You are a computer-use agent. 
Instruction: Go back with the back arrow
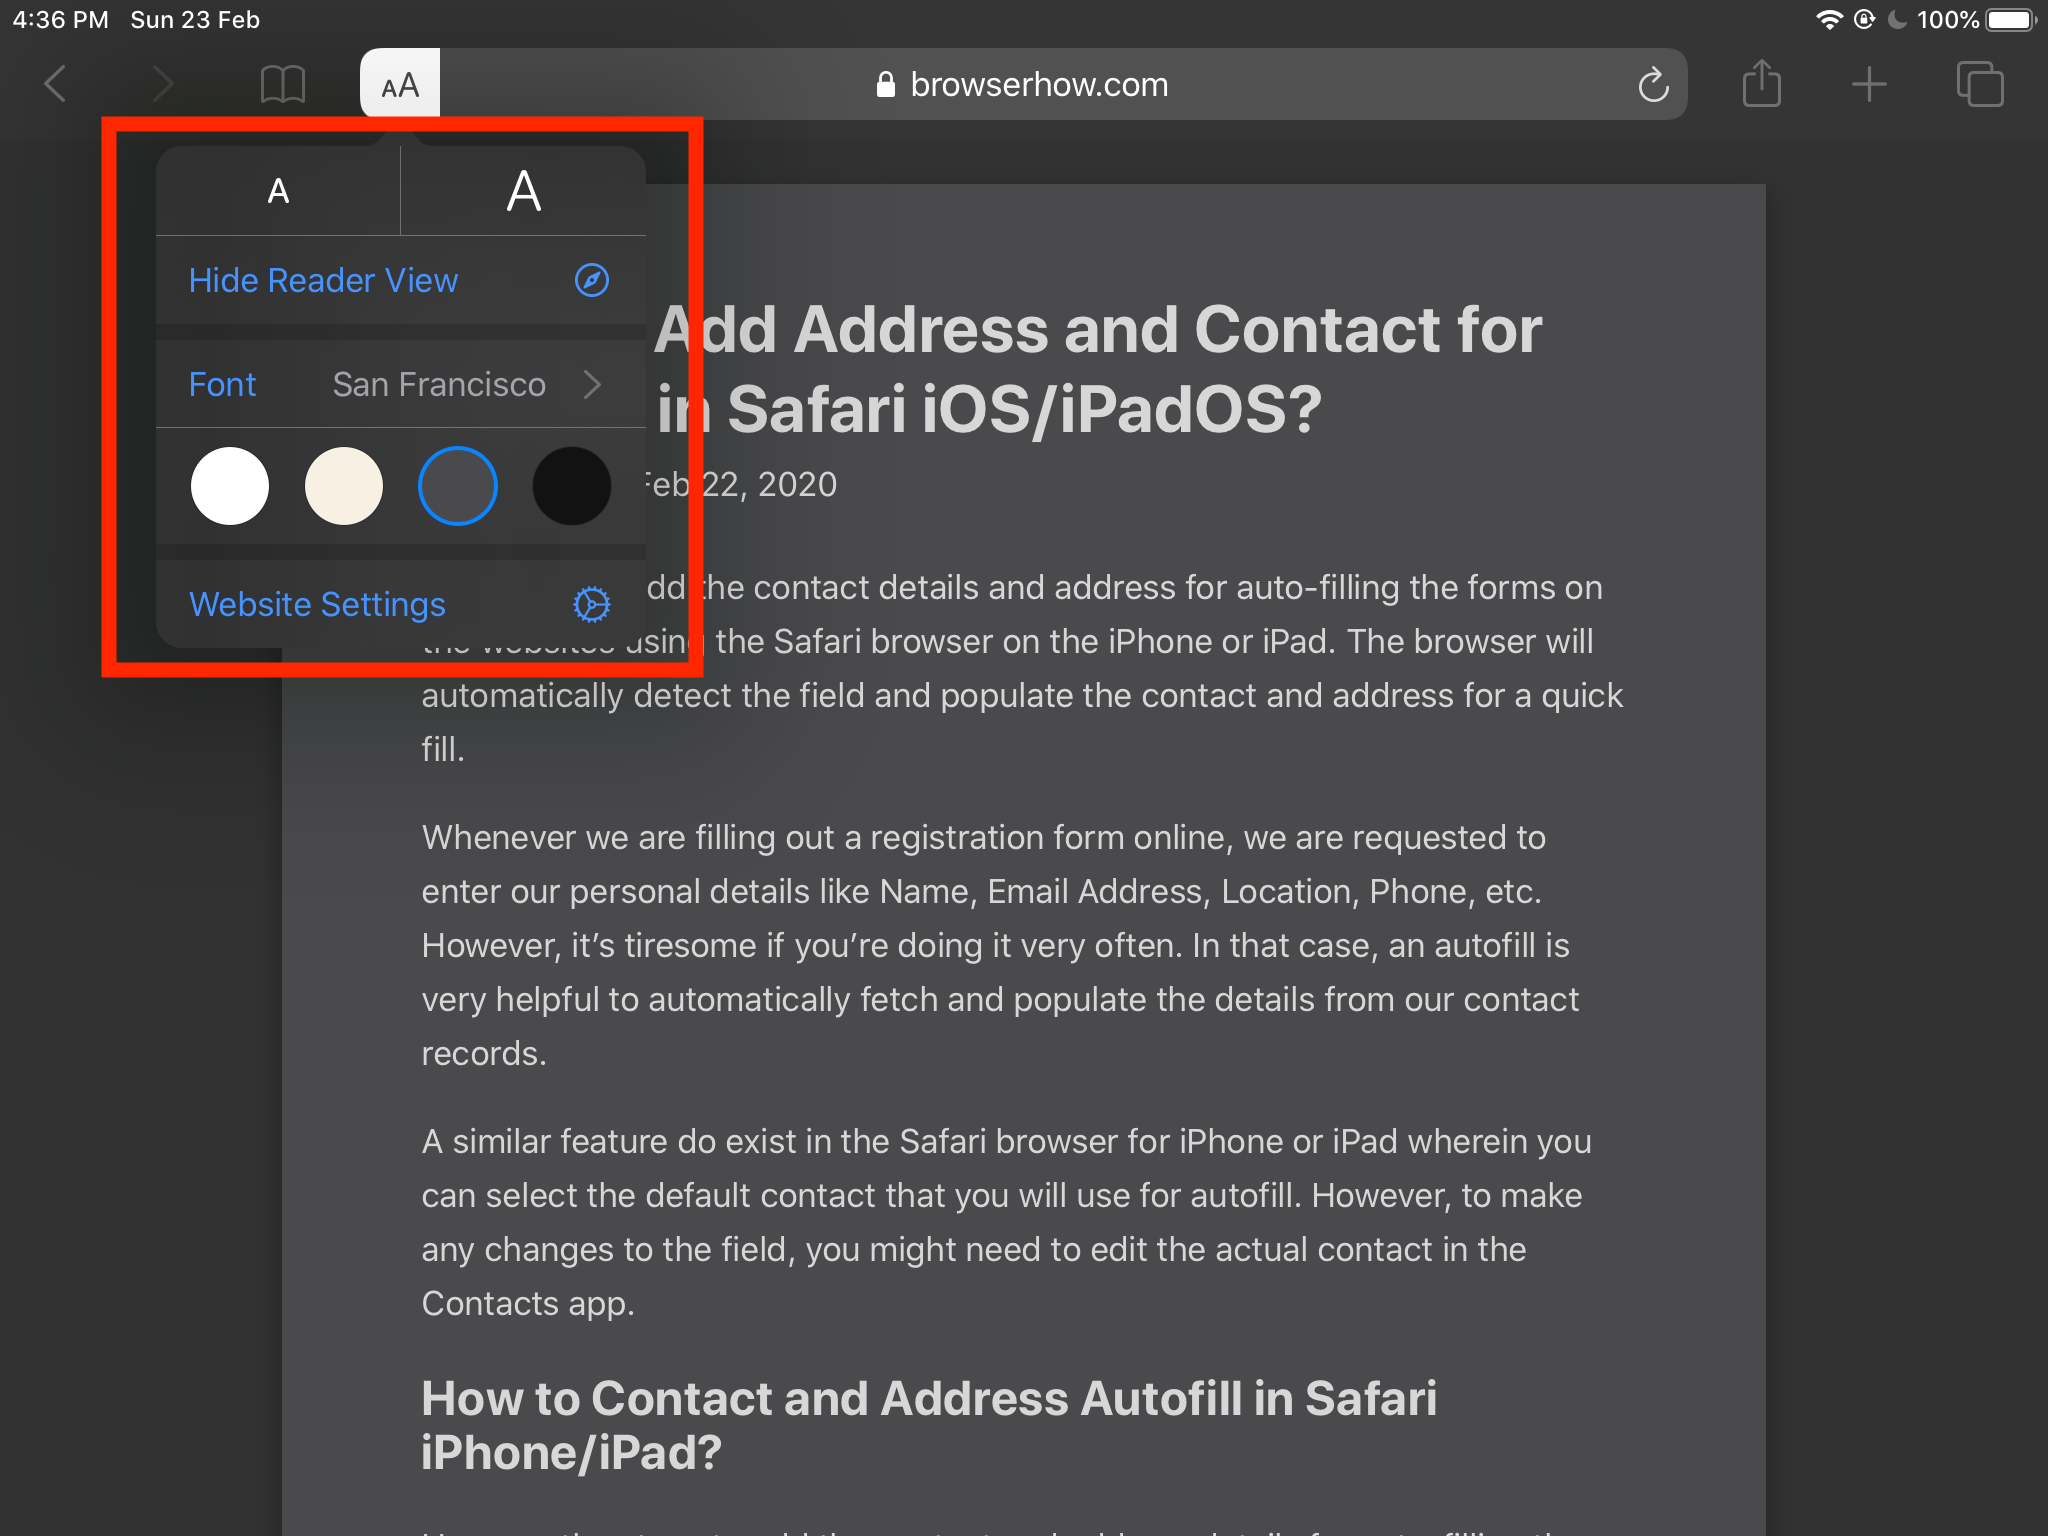click(56, 84)
